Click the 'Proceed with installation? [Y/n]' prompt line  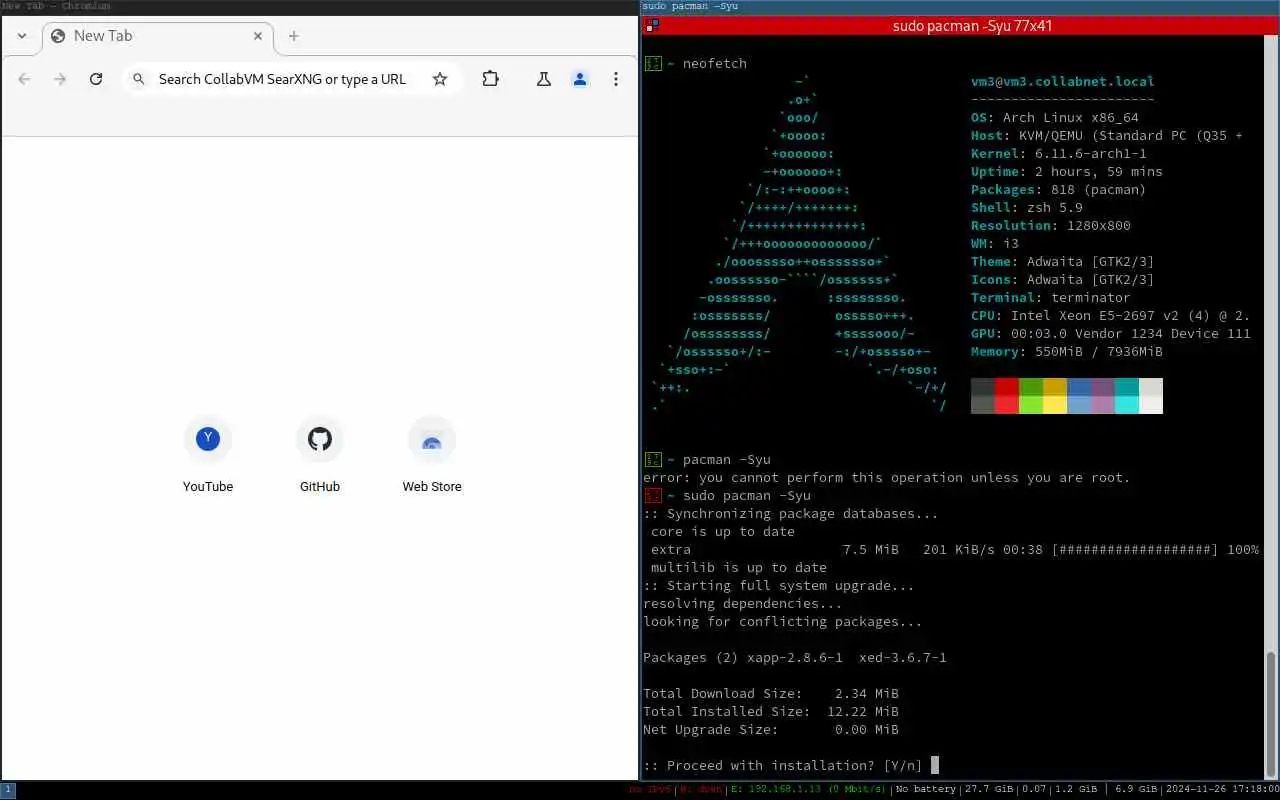pos(783,766)
